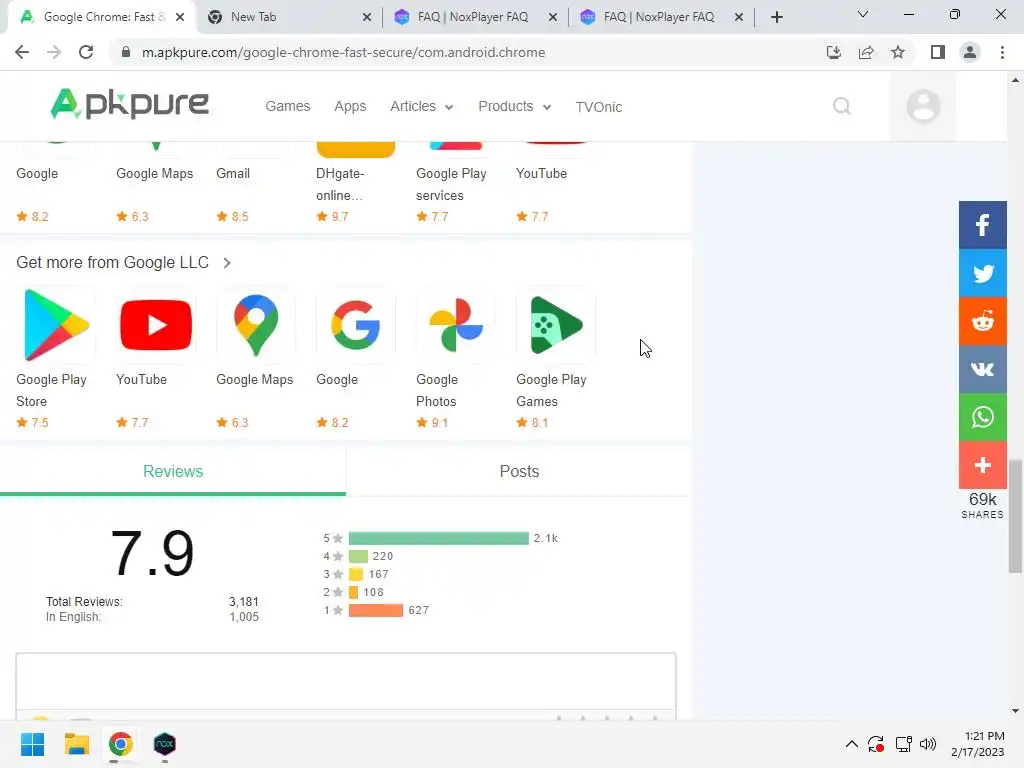Open the Google Play Games icon
This screenshot has width=1024, height=768.
(x=556, y=325)
